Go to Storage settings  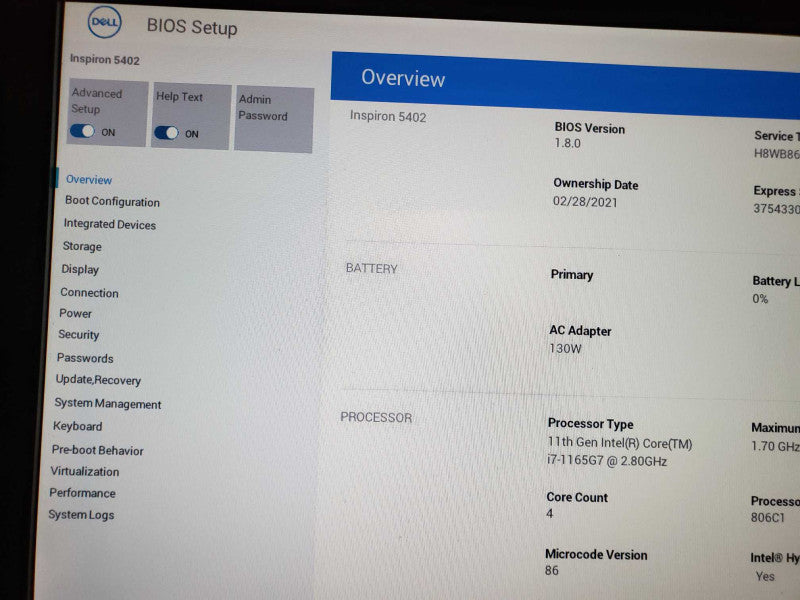point(82,246)
